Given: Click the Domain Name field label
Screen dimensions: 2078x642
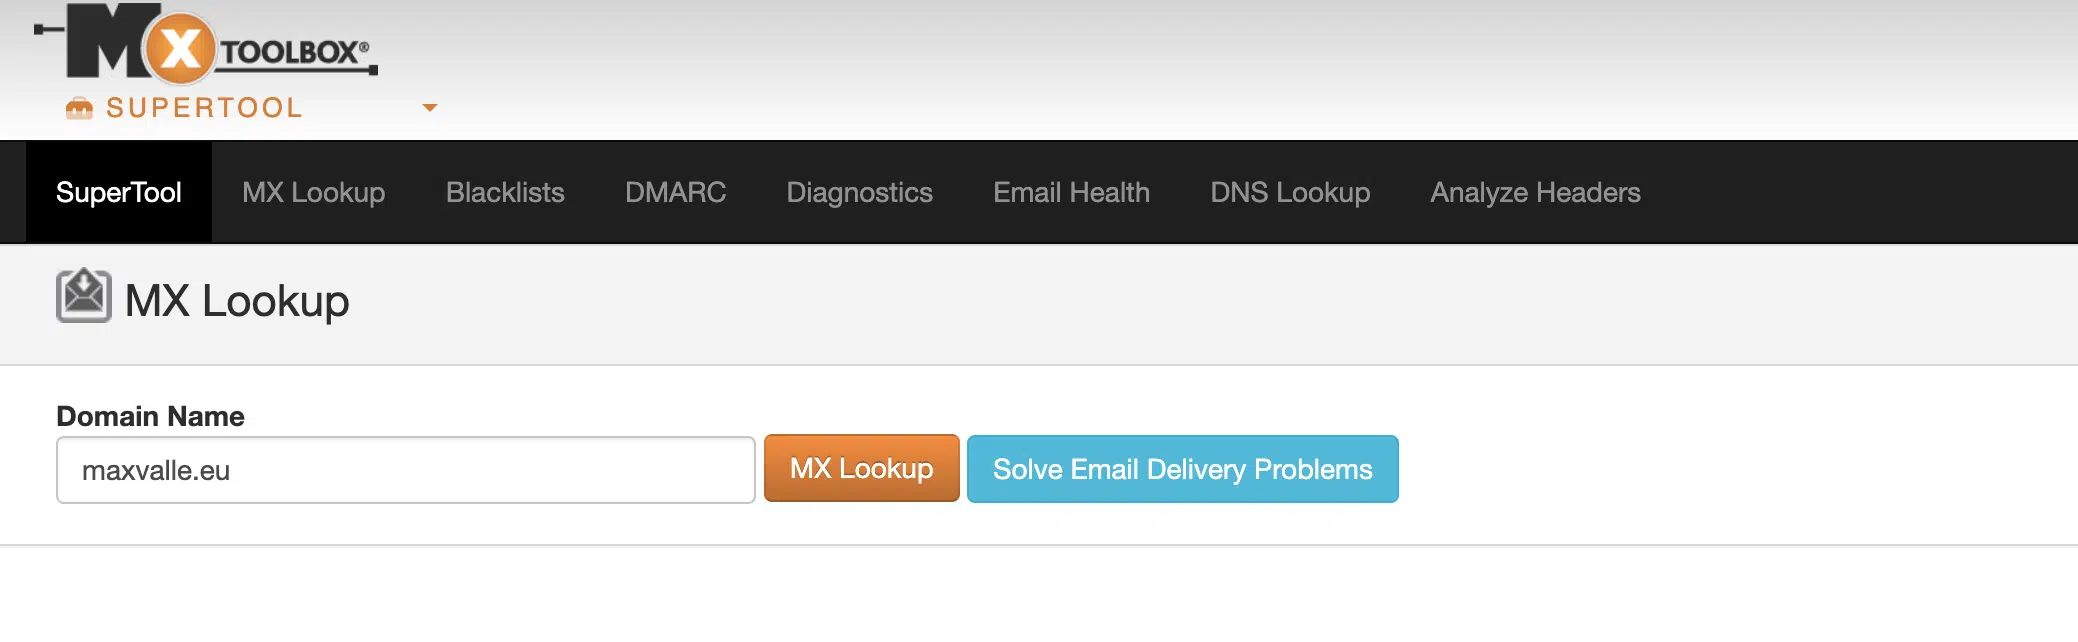Looking at the screenshot, I should (x=150, y=416).
